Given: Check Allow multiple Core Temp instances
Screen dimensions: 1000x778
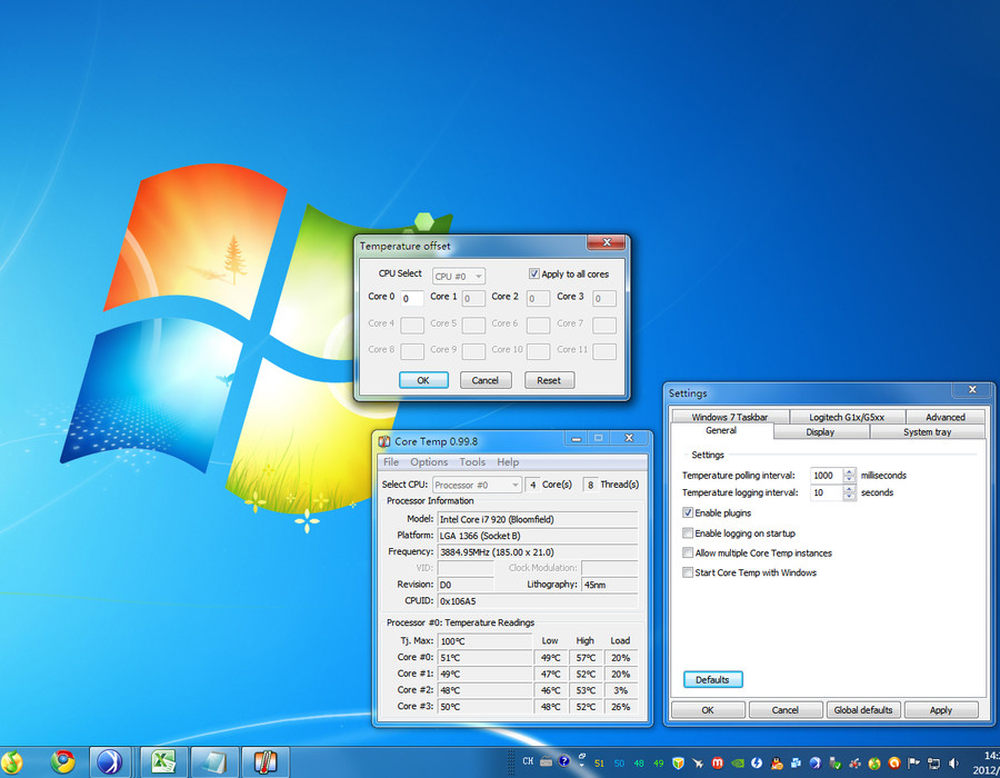Looking at the screenshot, I should 688,552.
